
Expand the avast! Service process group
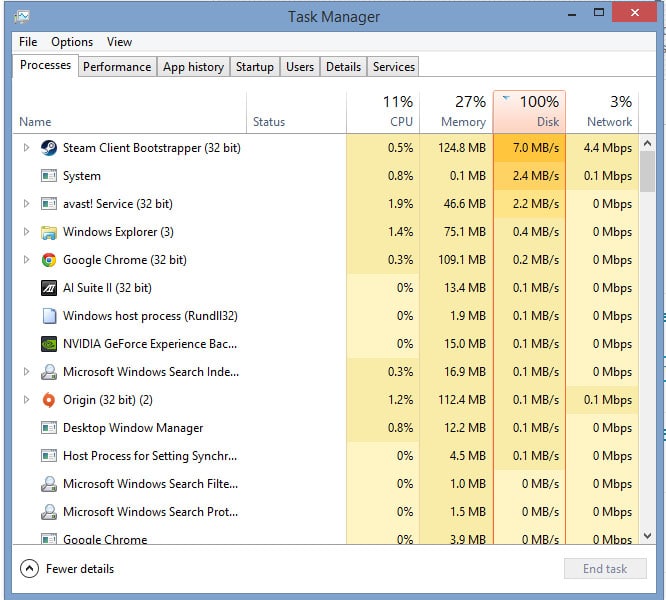point(26,204)
